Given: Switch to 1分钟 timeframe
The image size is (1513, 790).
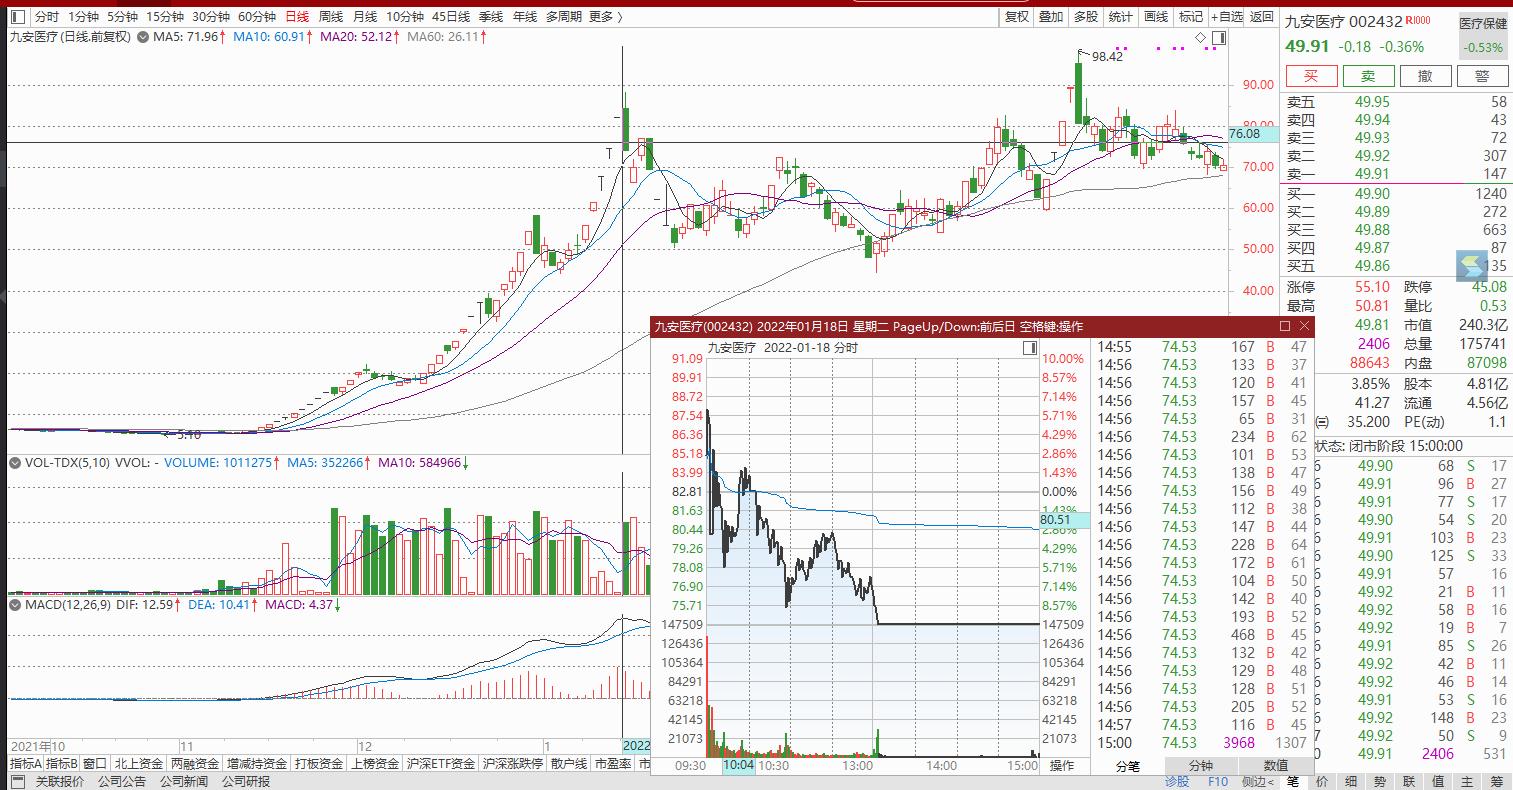Looking at the screenshot, I should (83, 17).
